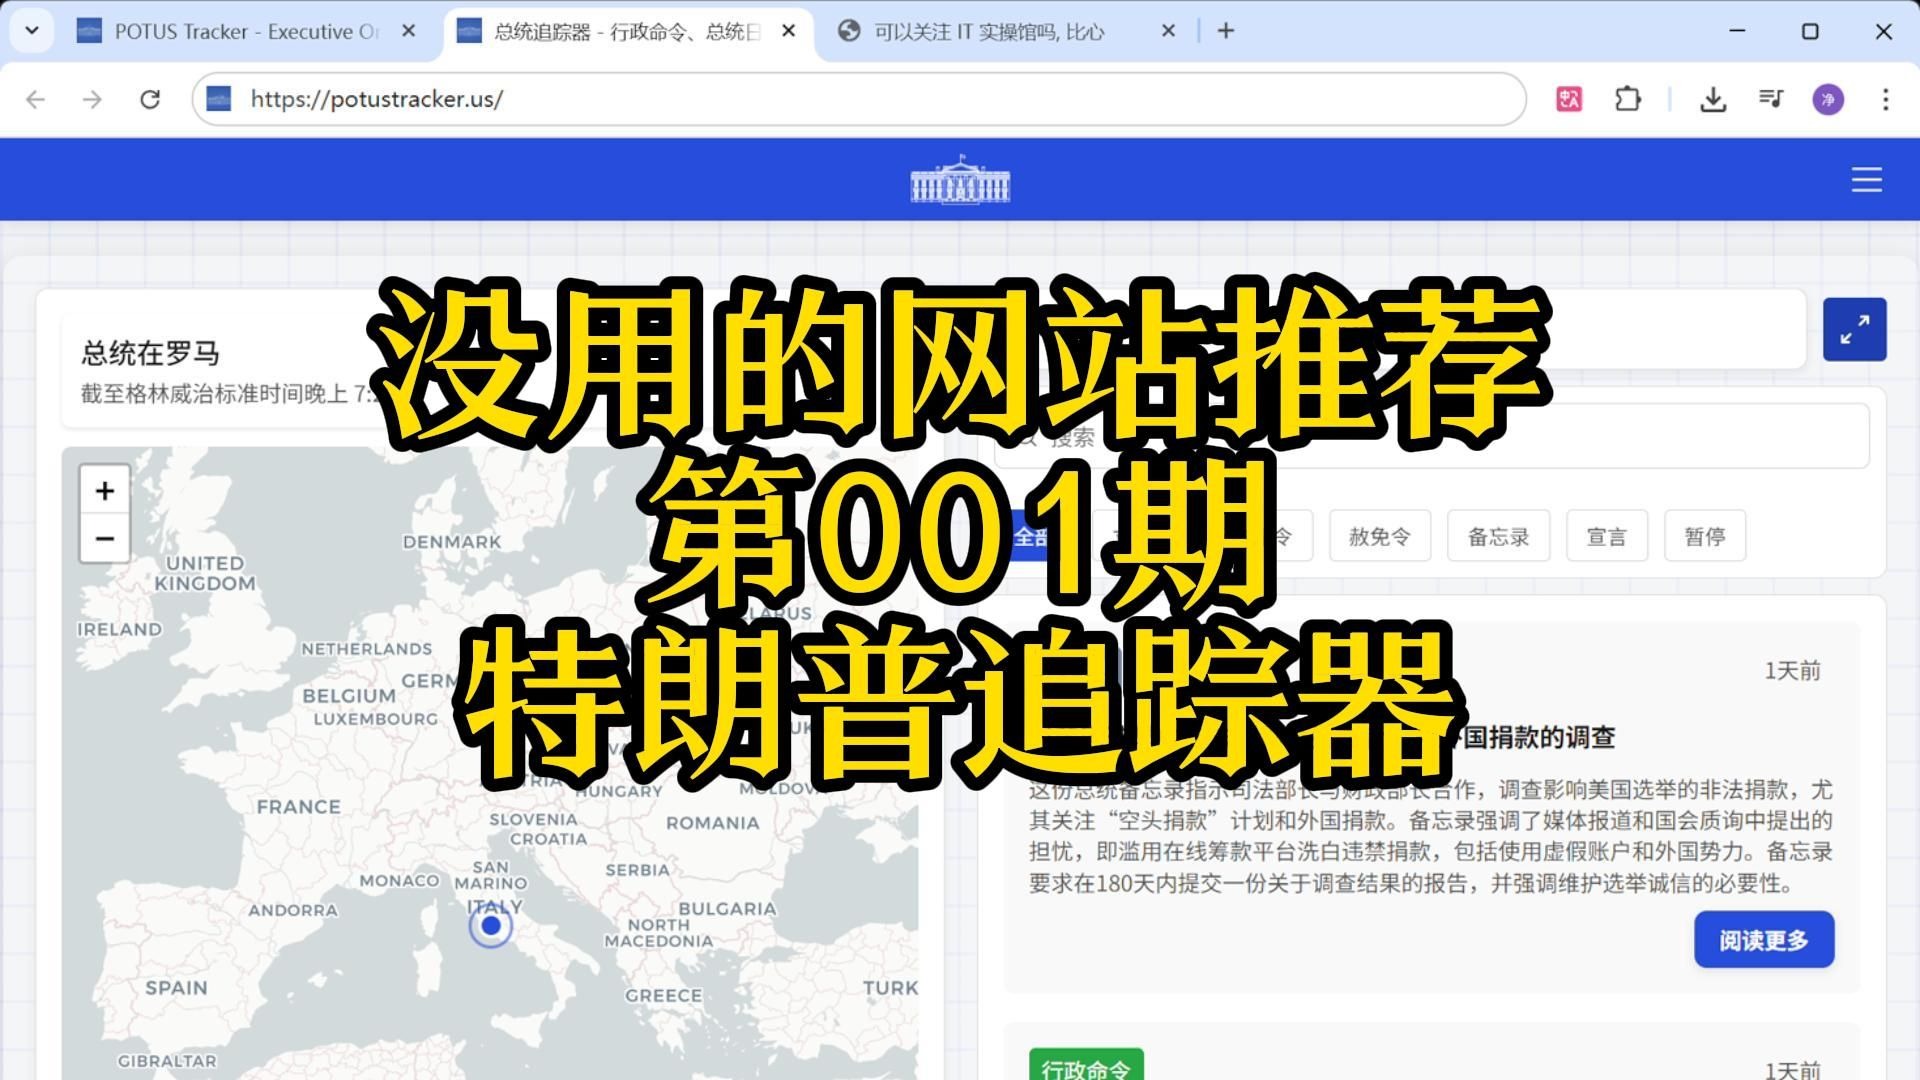Zoom out on the map

[104, 538]
